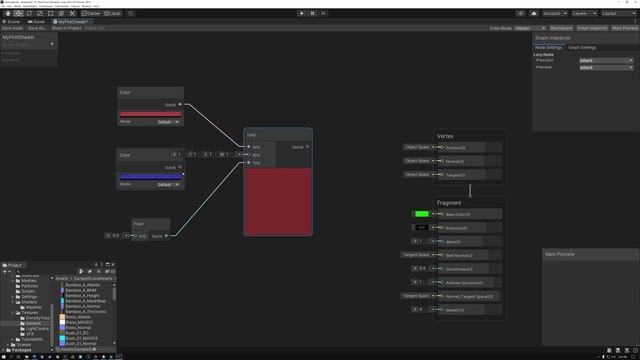Select the Scale tool in Unity toolbar
This screenshot has height=360, width=640.
(x=40, y=13)
